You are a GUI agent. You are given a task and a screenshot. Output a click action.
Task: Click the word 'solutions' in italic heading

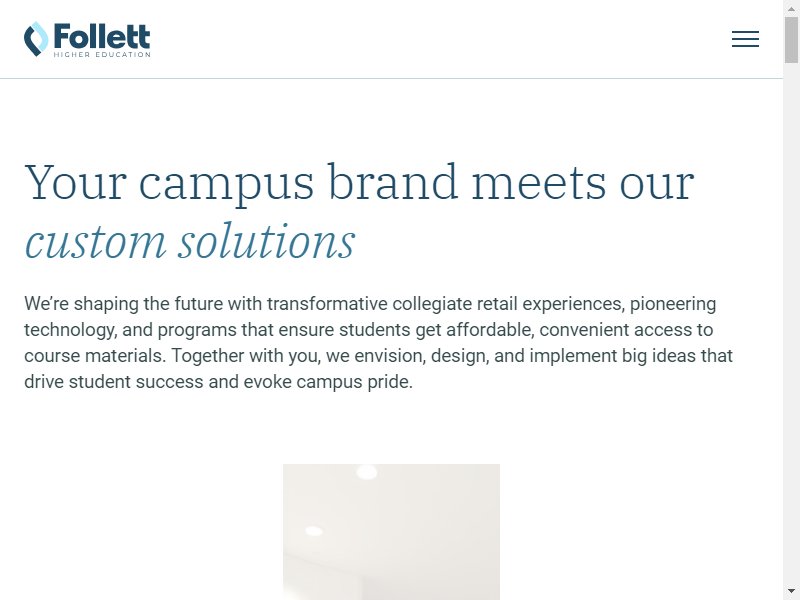pyautogui.click(x=266, y=241)
